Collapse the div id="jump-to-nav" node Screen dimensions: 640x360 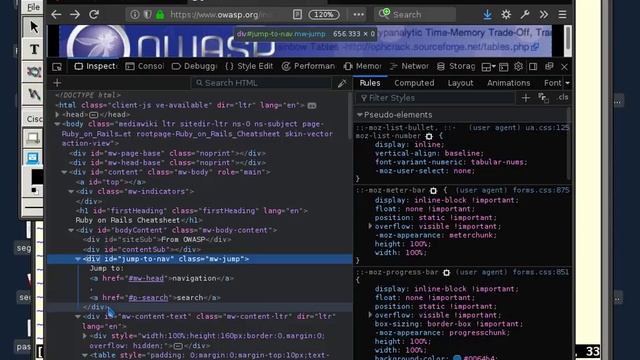78,259
